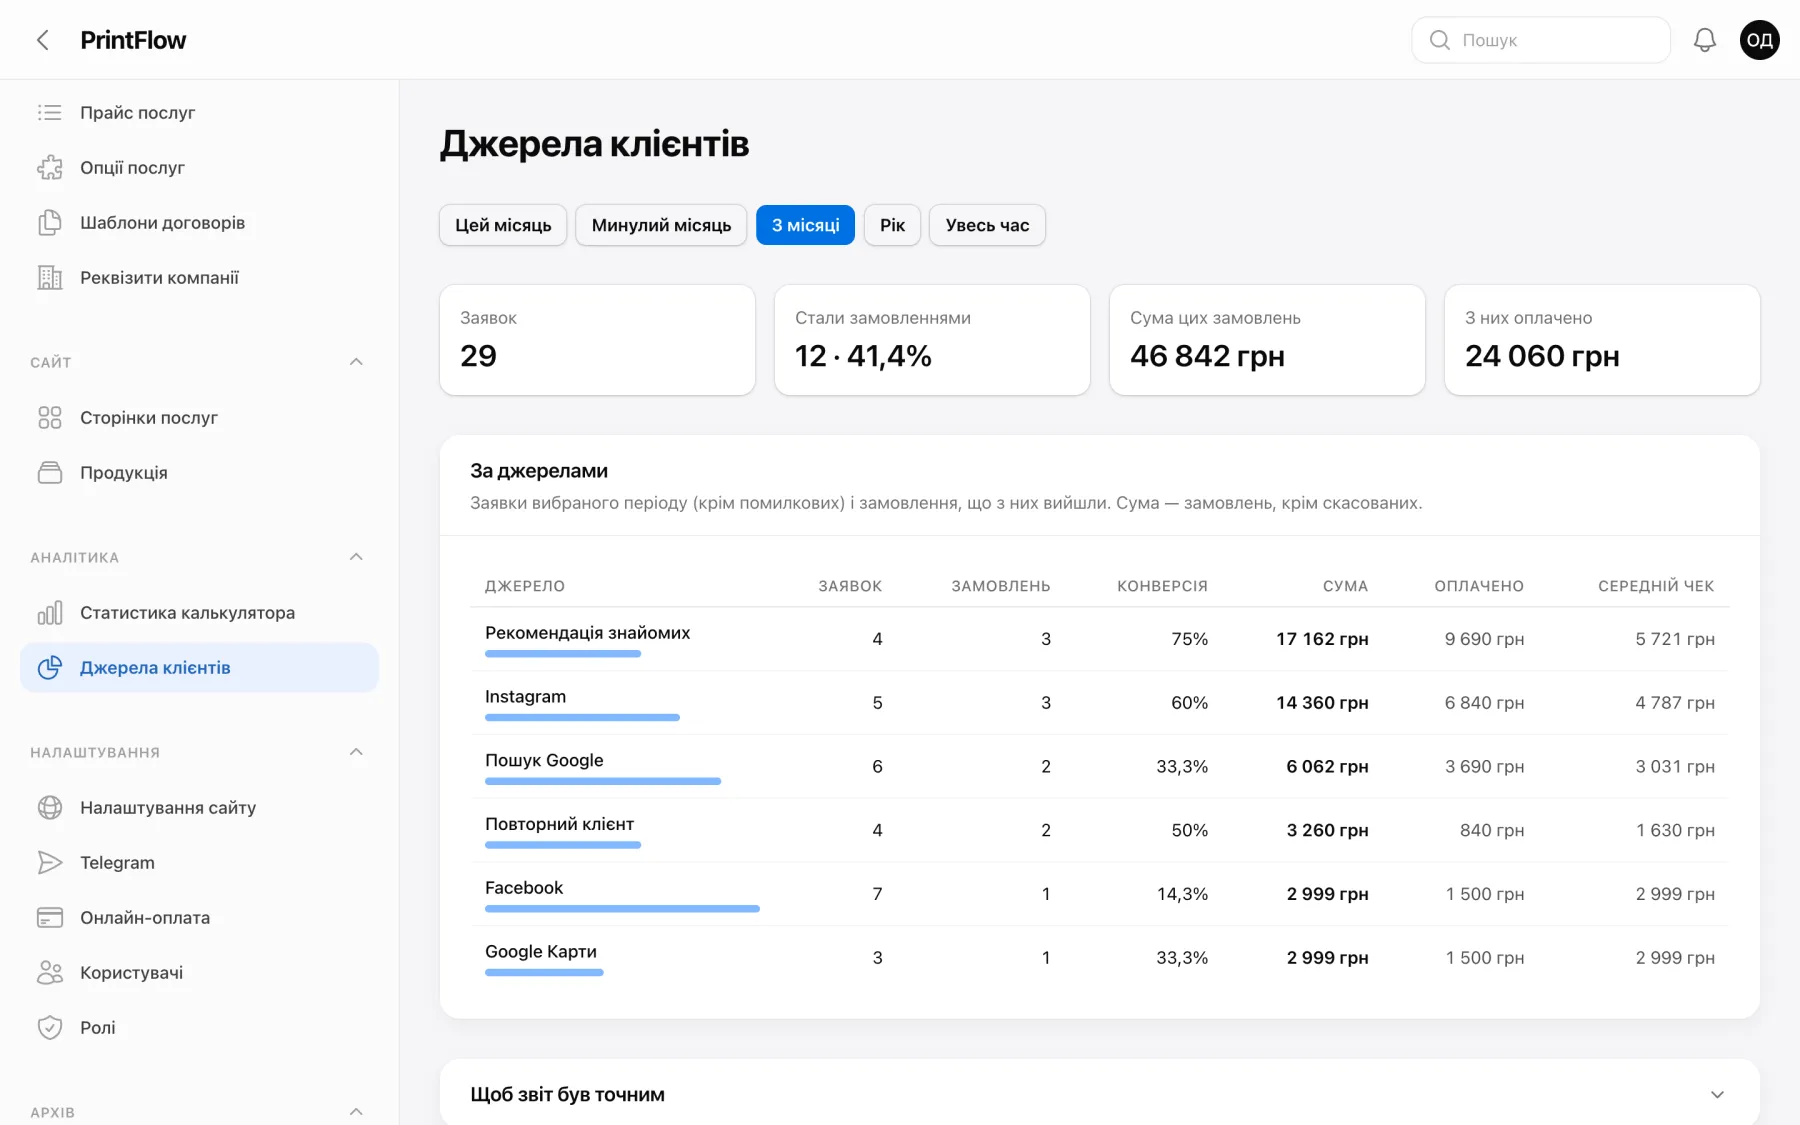Click the З них оплачено summary card
This screenshot has height=1125, width=1800.
coord(1602,340)
